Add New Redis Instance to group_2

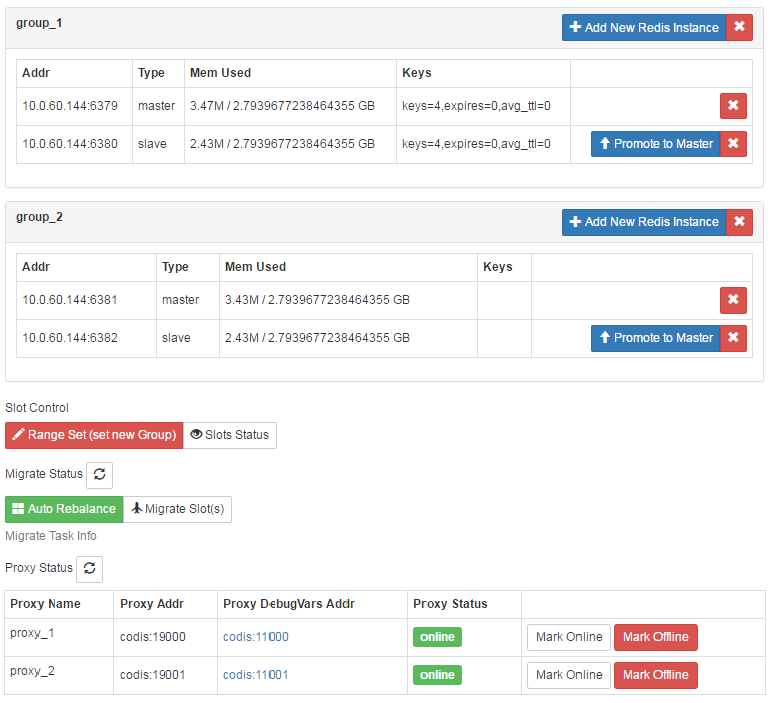coord(644,221)
